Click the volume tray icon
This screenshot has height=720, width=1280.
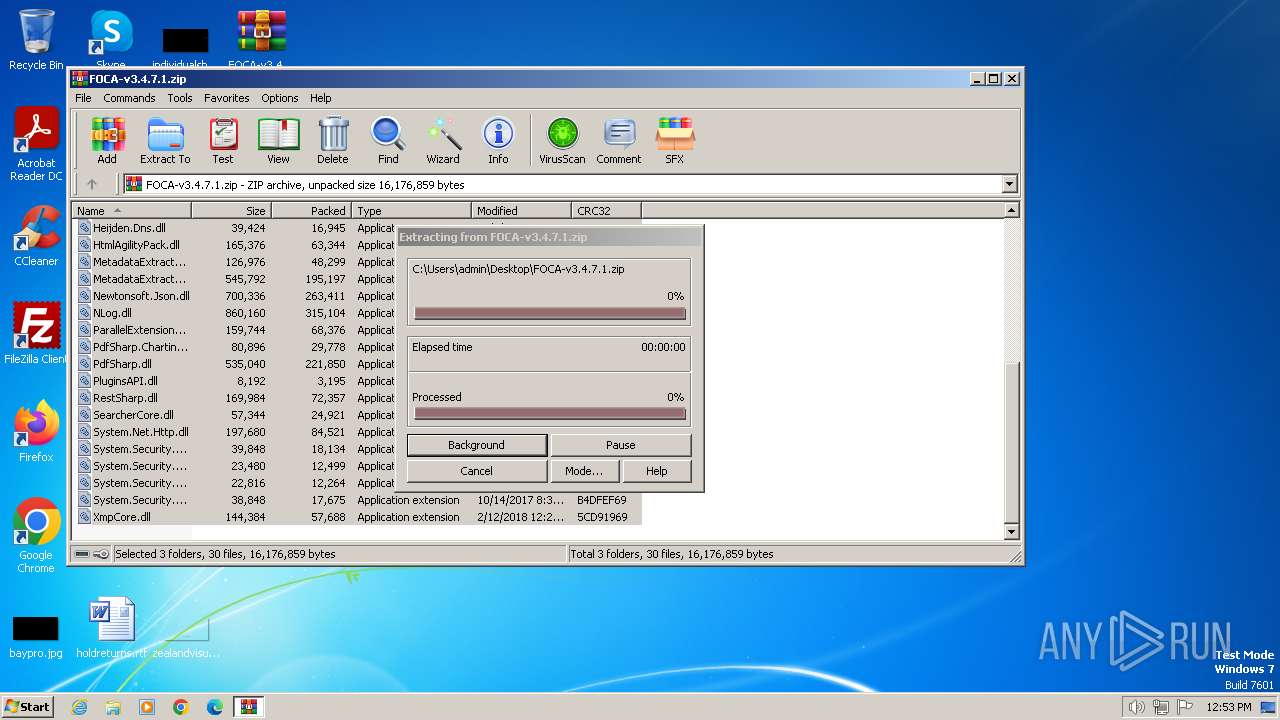1136,707
